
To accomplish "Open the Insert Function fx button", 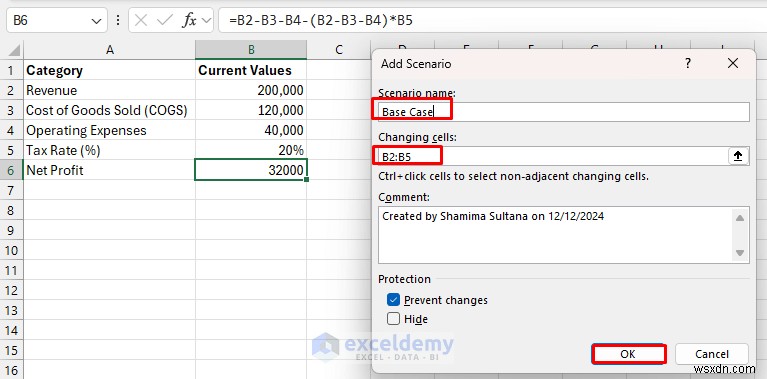I will [189, 21].
